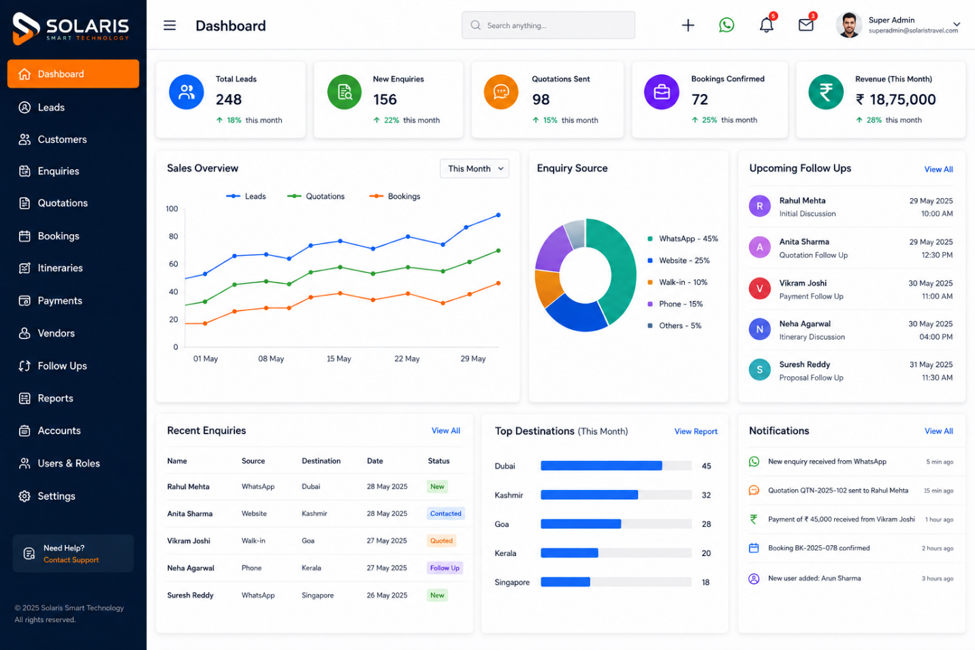The height and width of the screenshot is (650, 975).
Task: Expand the Super Admin account dropdown arrow
Action: click(956, 25)
